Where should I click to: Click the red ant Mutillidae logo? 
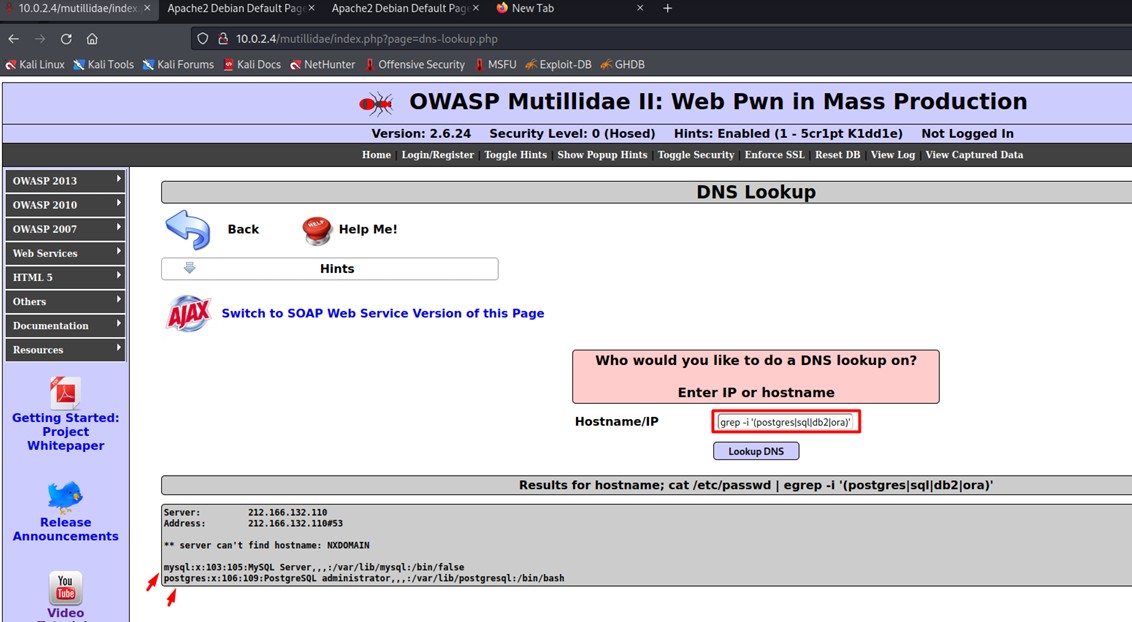coord(376,104)
